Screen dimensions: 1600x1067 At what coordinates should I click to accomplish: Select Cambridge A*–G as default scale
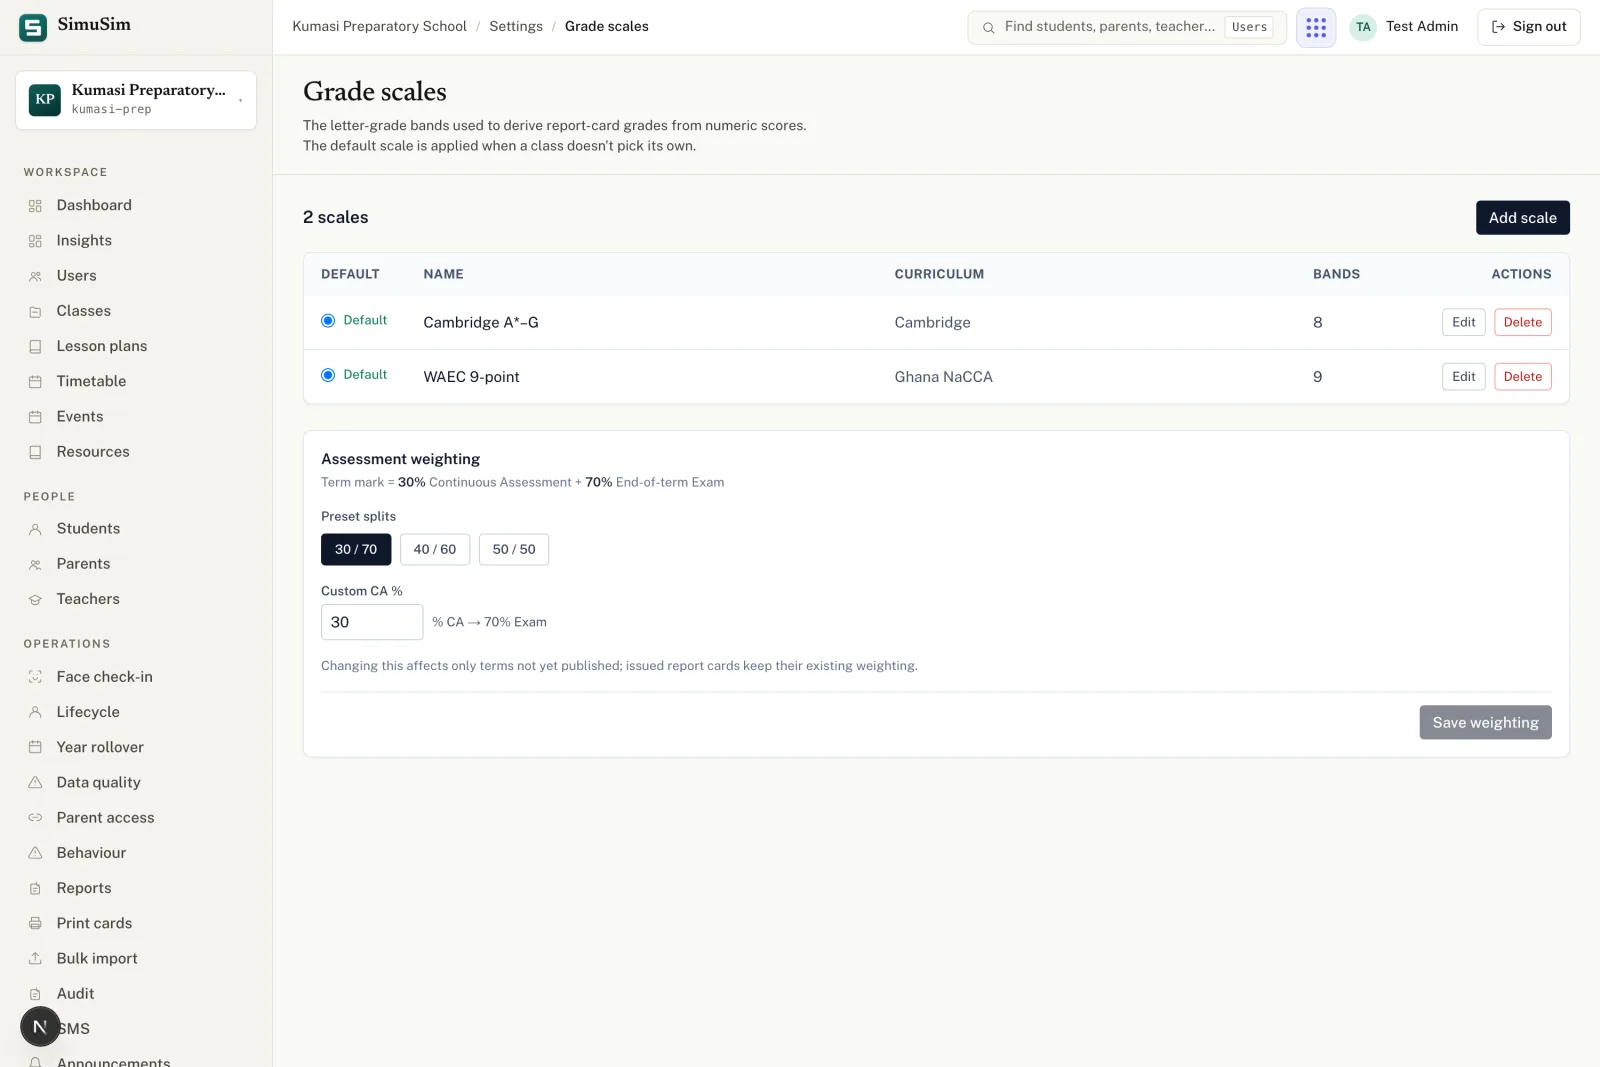[328, 321]
